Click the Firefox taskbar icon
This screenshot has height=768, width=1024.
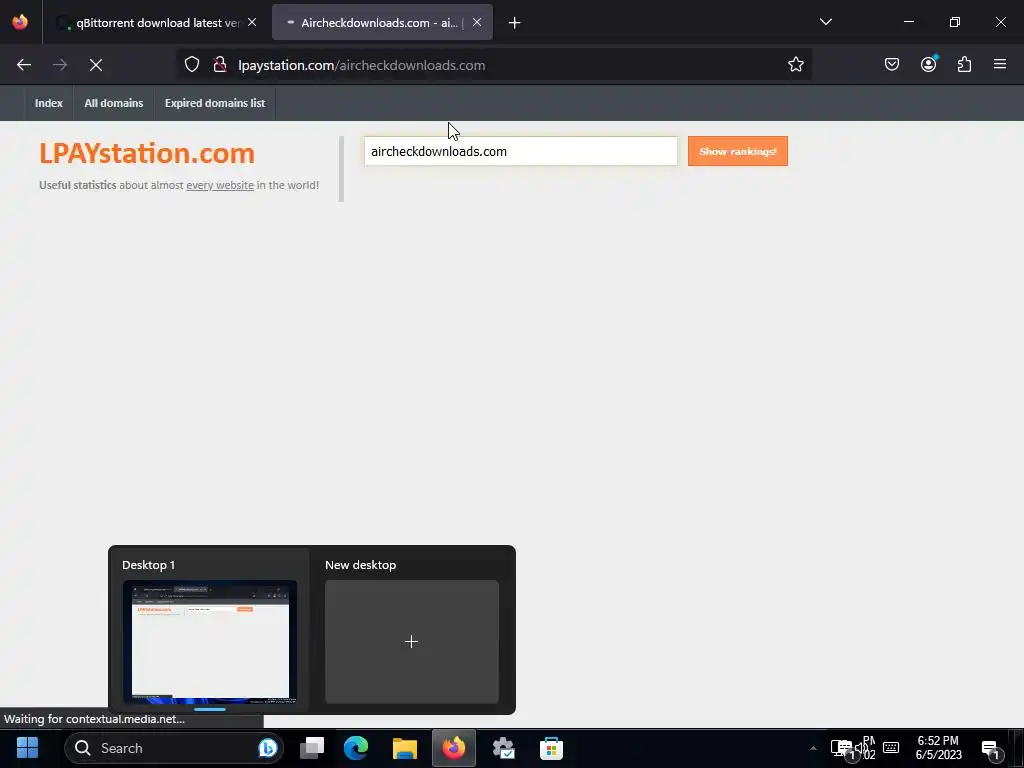click(x=454, y=748)
